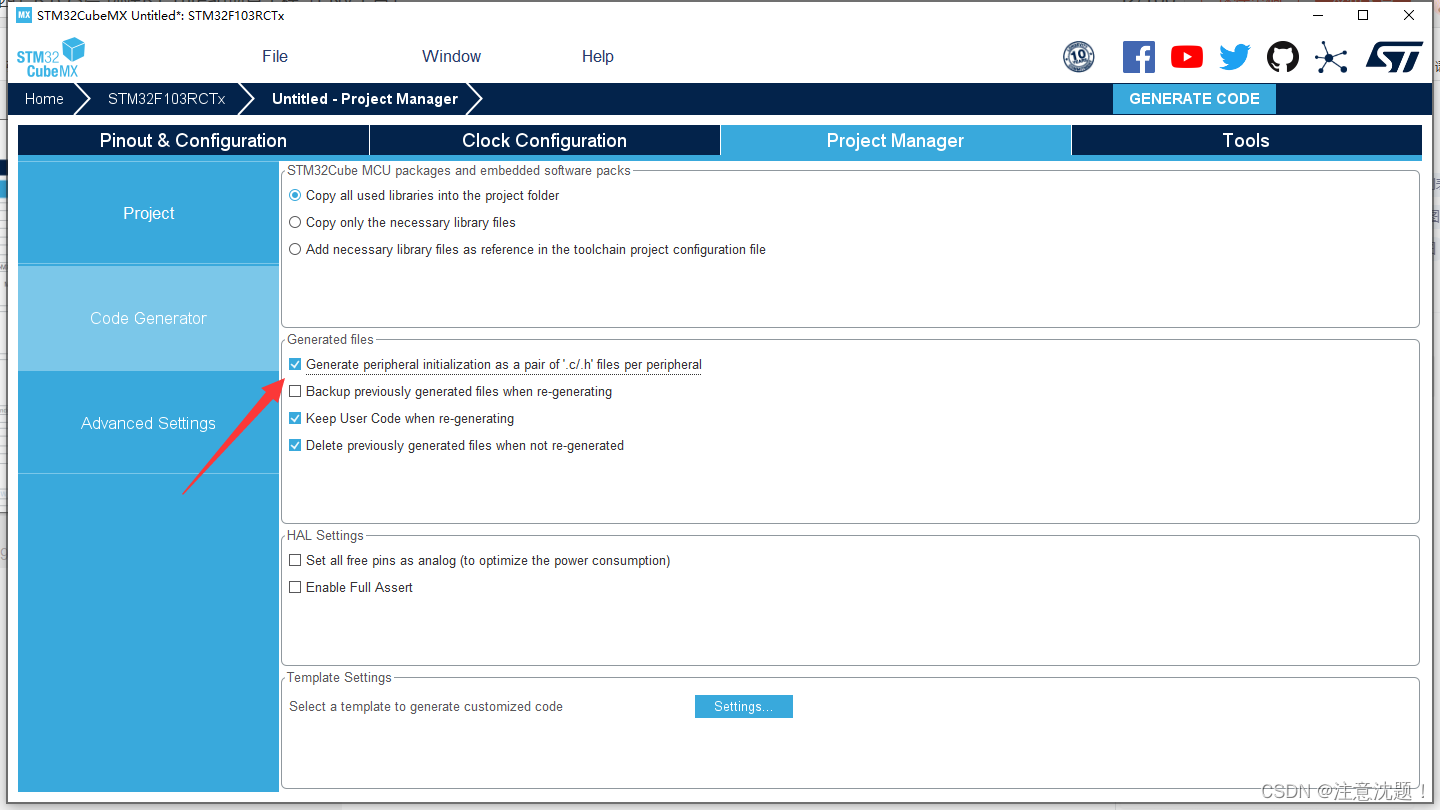This screenshot has height=810, width=1440.
Task: Open template Settings... button
Action: [x=744, y=706]
